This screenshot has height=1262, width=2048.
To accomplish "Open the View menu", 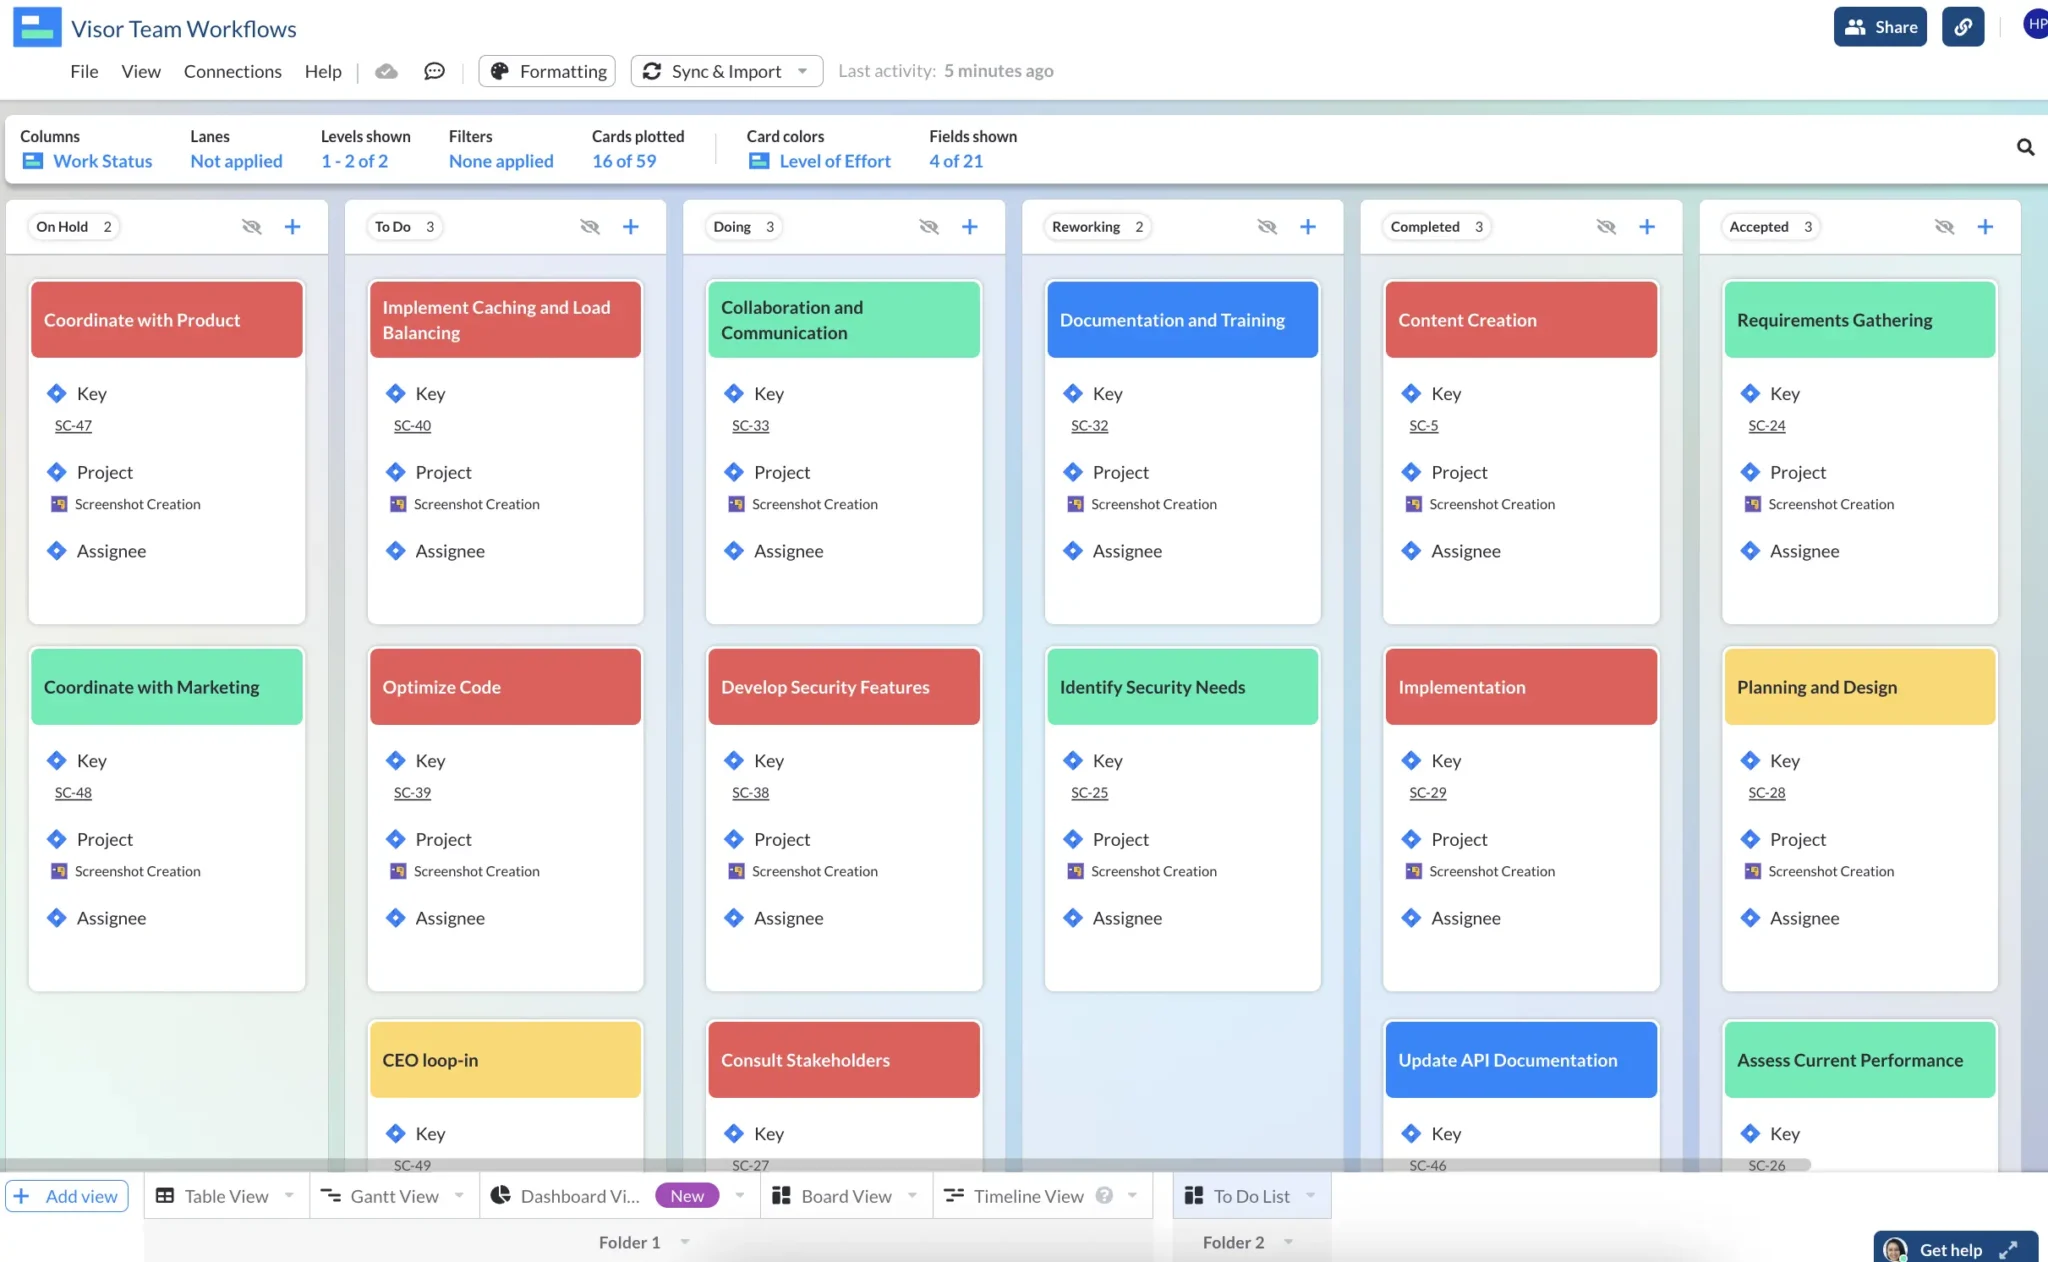I will 141,71.
